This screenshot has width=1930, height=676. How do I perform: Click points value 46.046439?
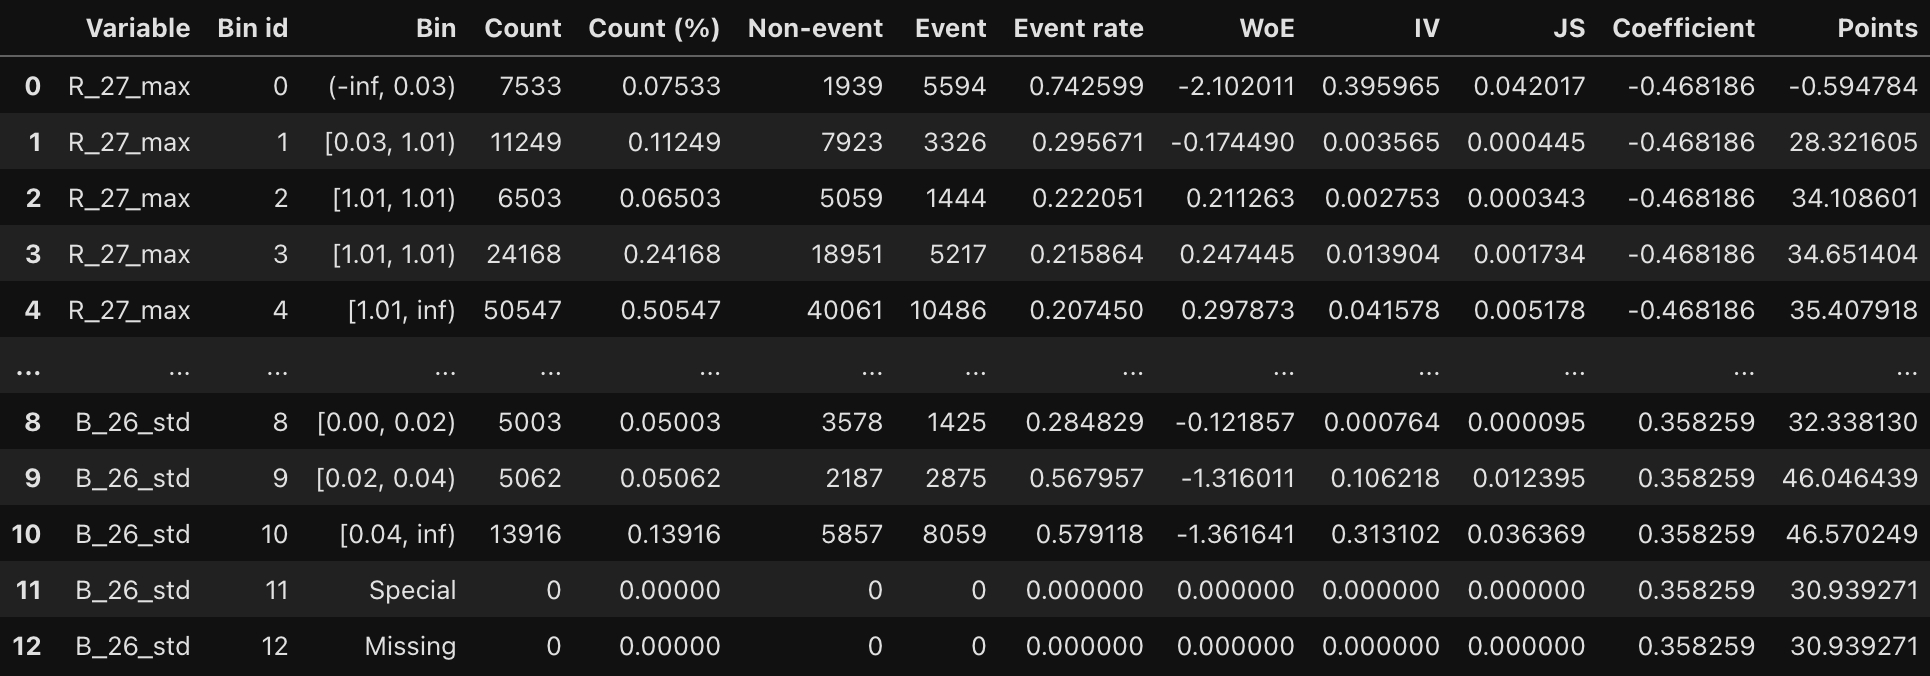click(x=1850, y=478)
